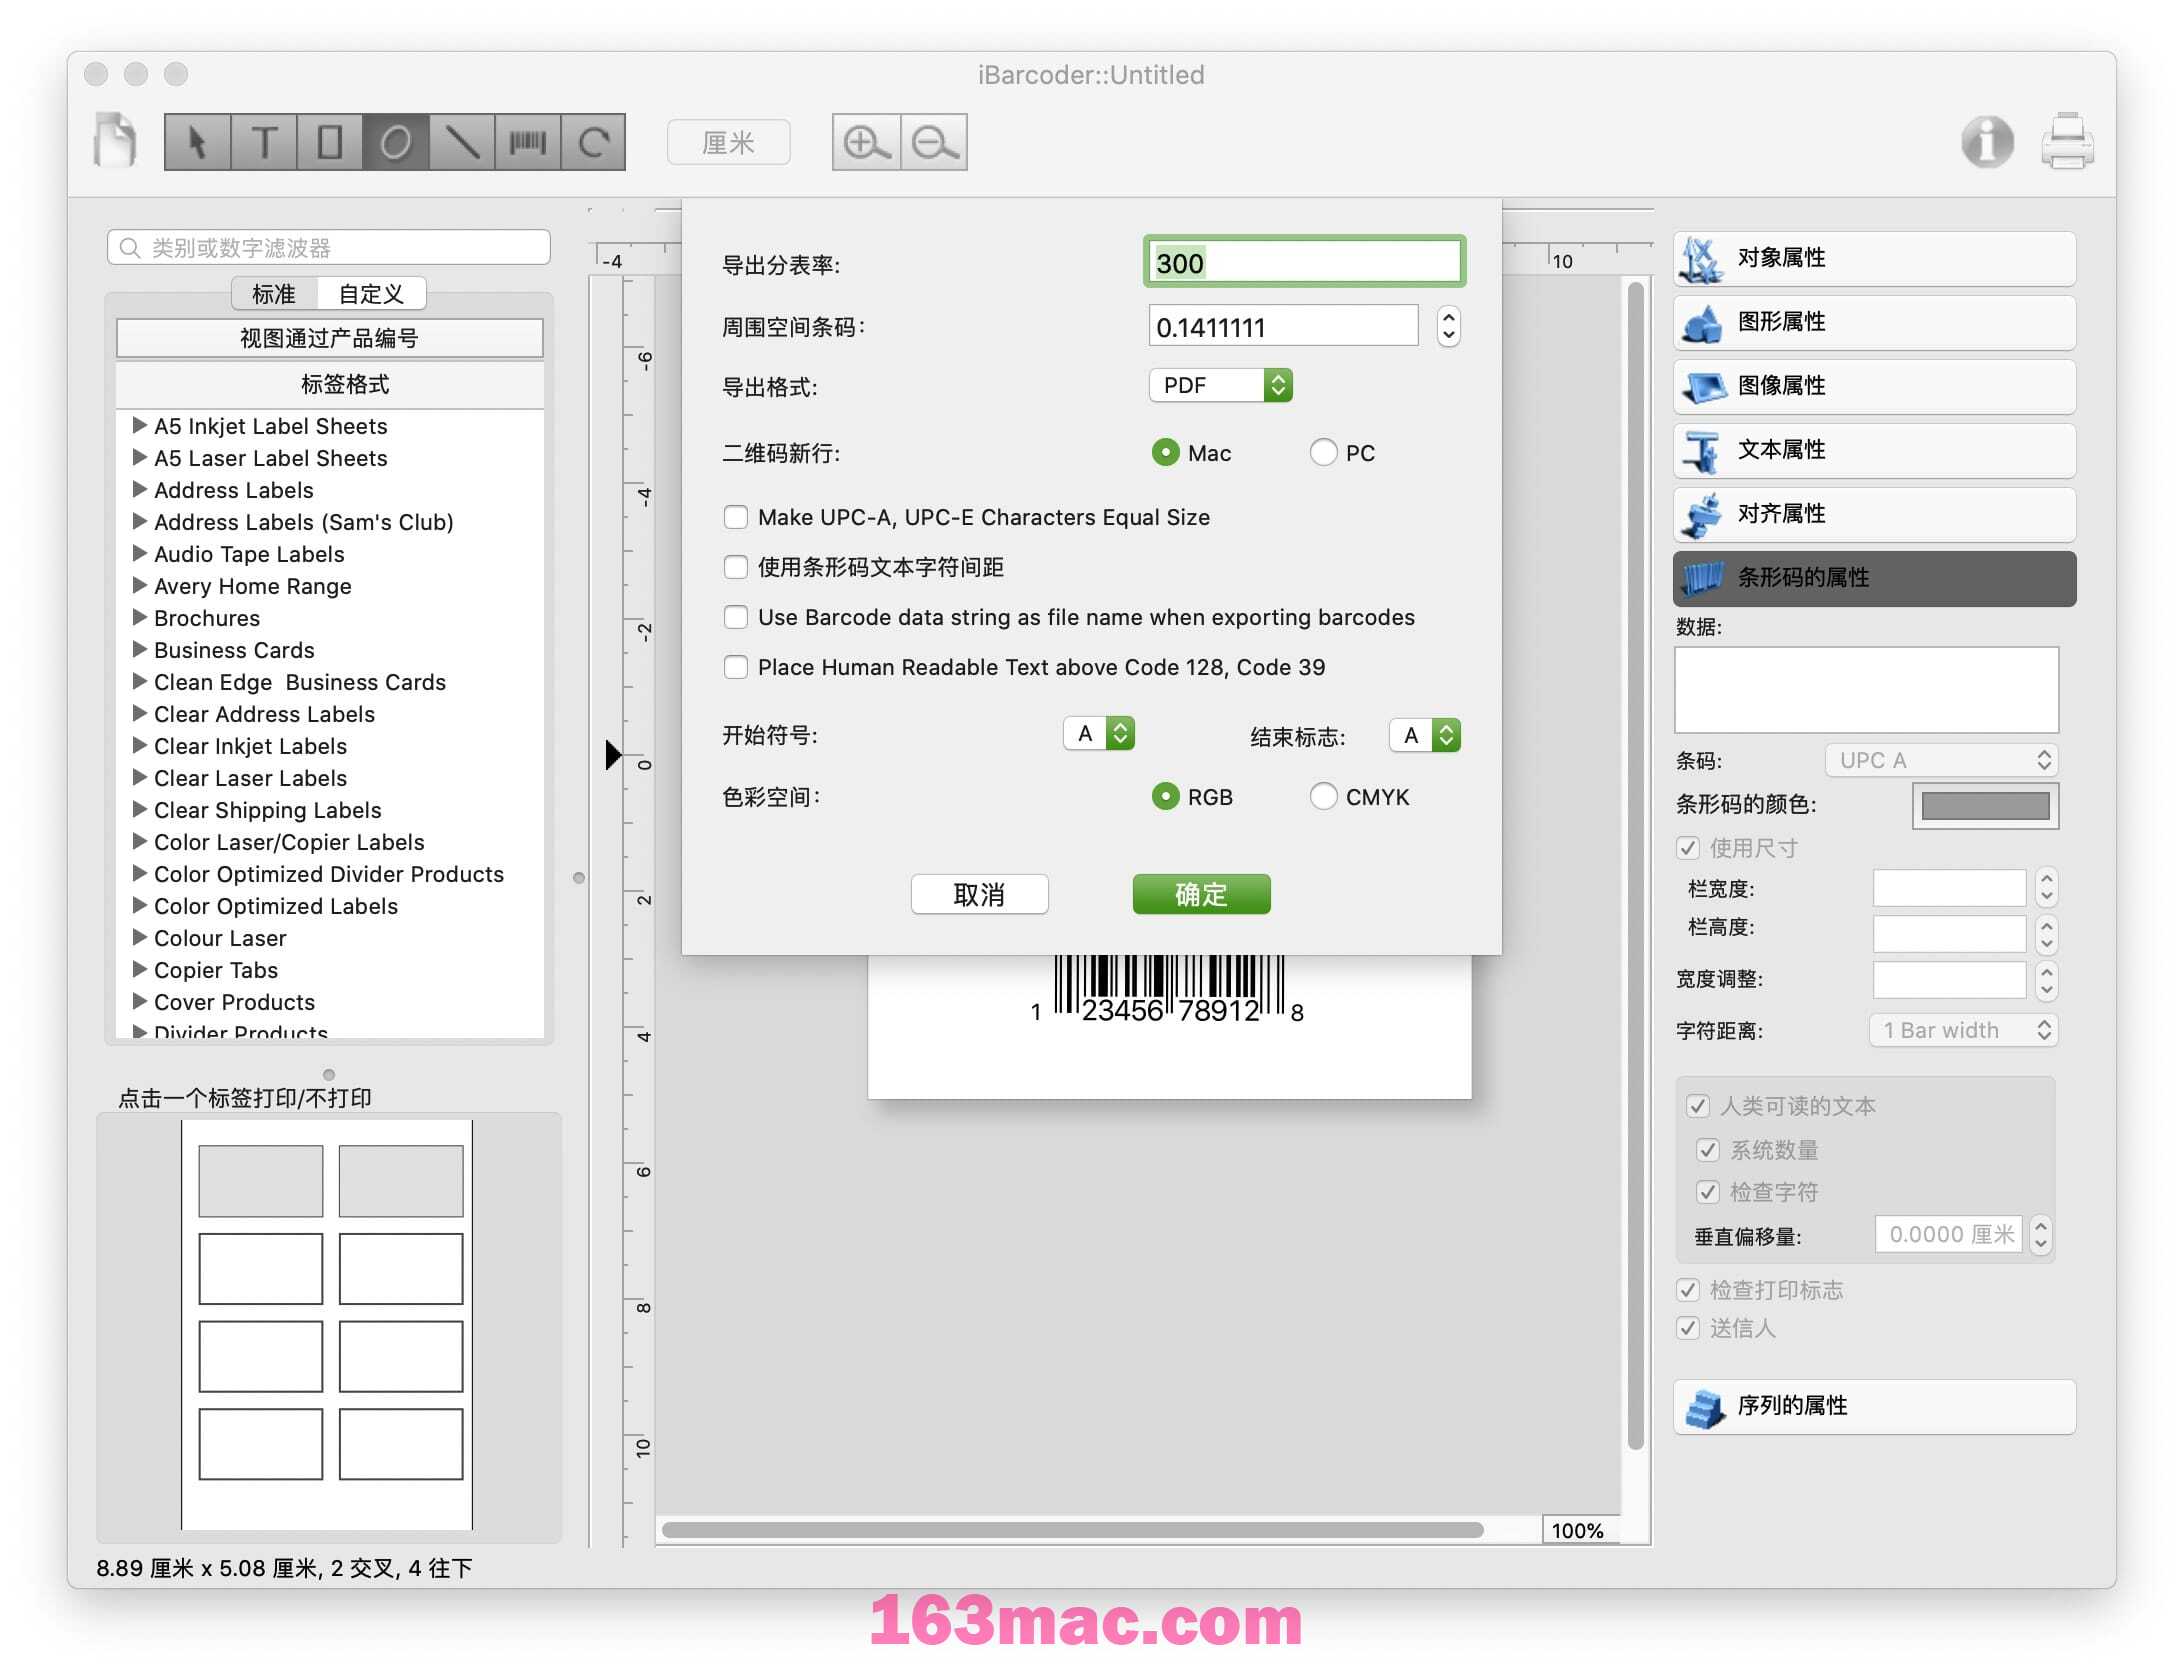Screen dimensions: 2184x1672
Task: Adjust the 周围空间条码 stepper
Action: point(1448,327)
